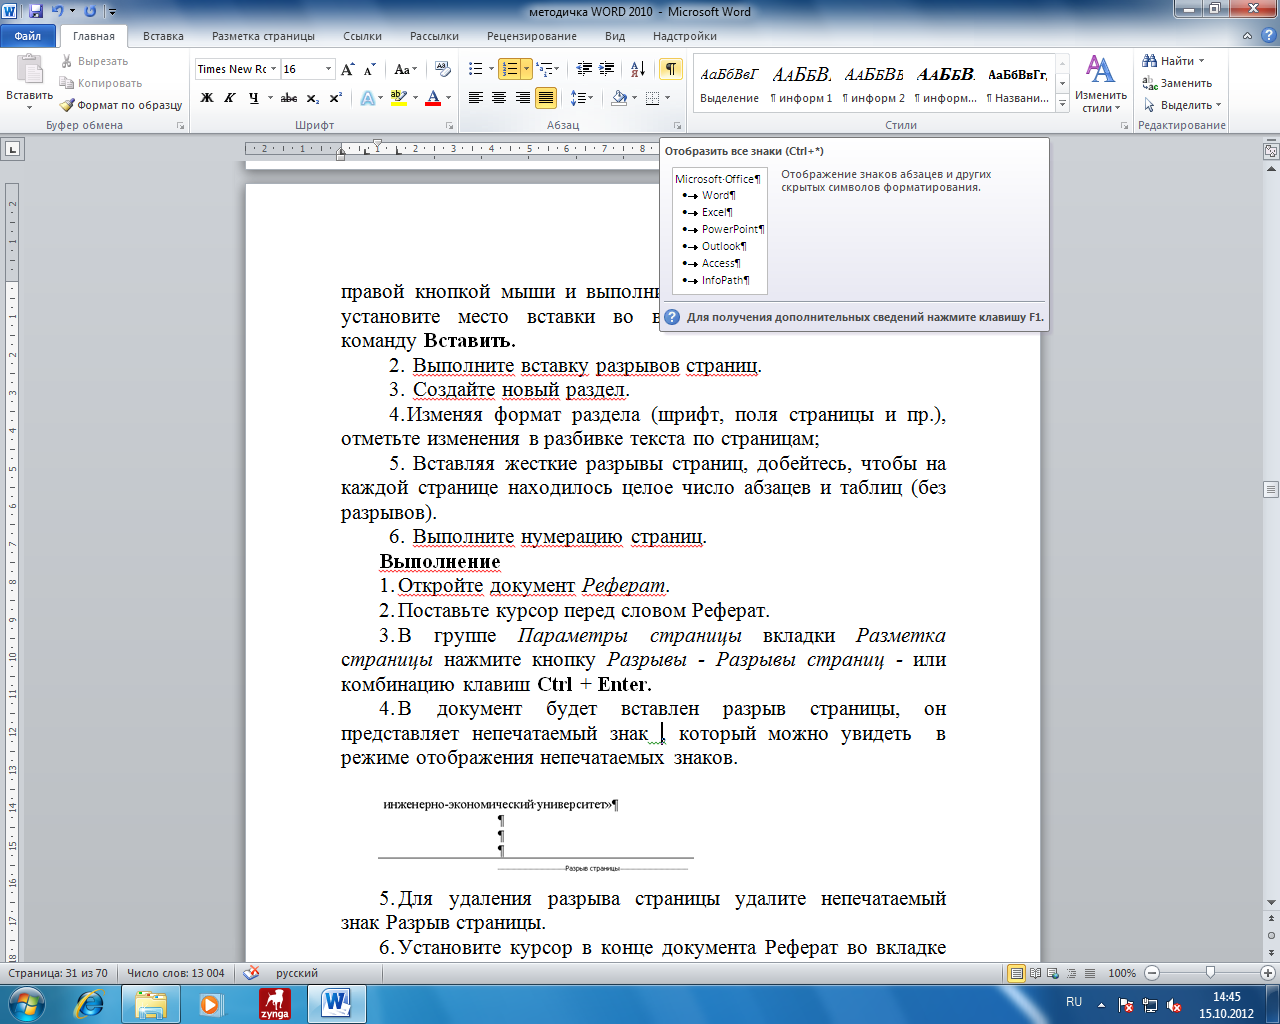Open the Find (Найти) dropdown

1202,61
